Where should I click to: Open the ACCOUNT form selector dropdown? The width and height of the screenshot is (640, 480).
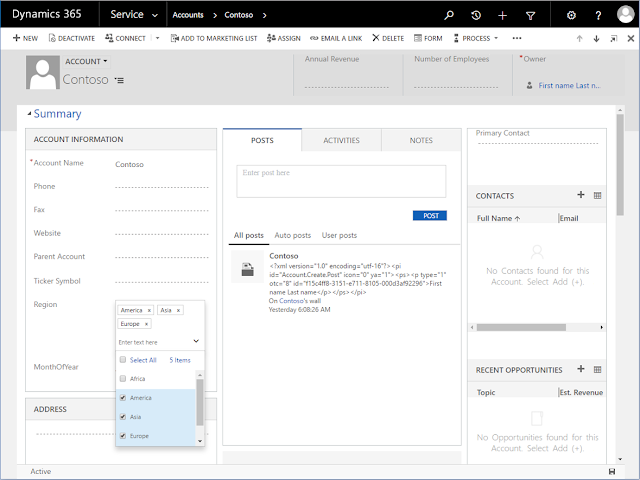[x=86, y=61]
